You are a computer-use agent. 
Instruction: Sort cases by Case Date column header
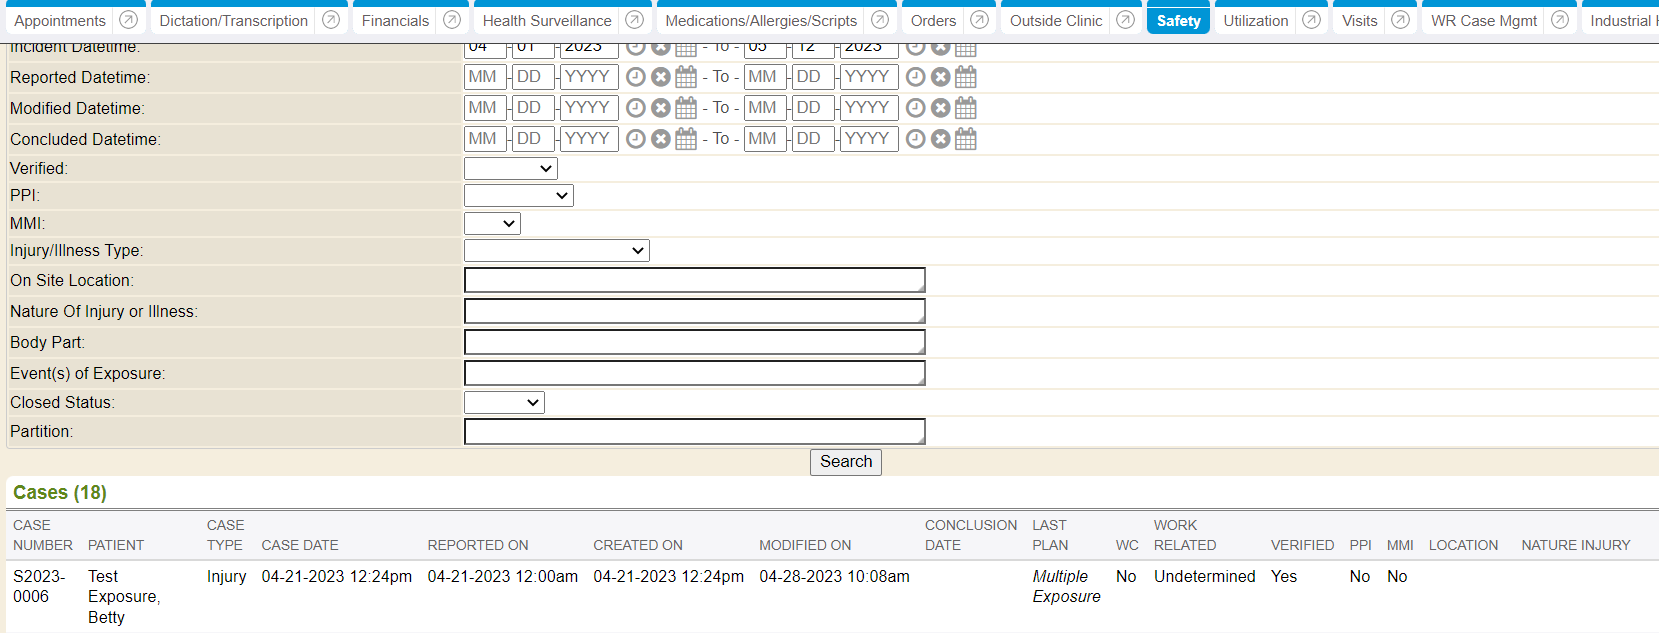299,545
